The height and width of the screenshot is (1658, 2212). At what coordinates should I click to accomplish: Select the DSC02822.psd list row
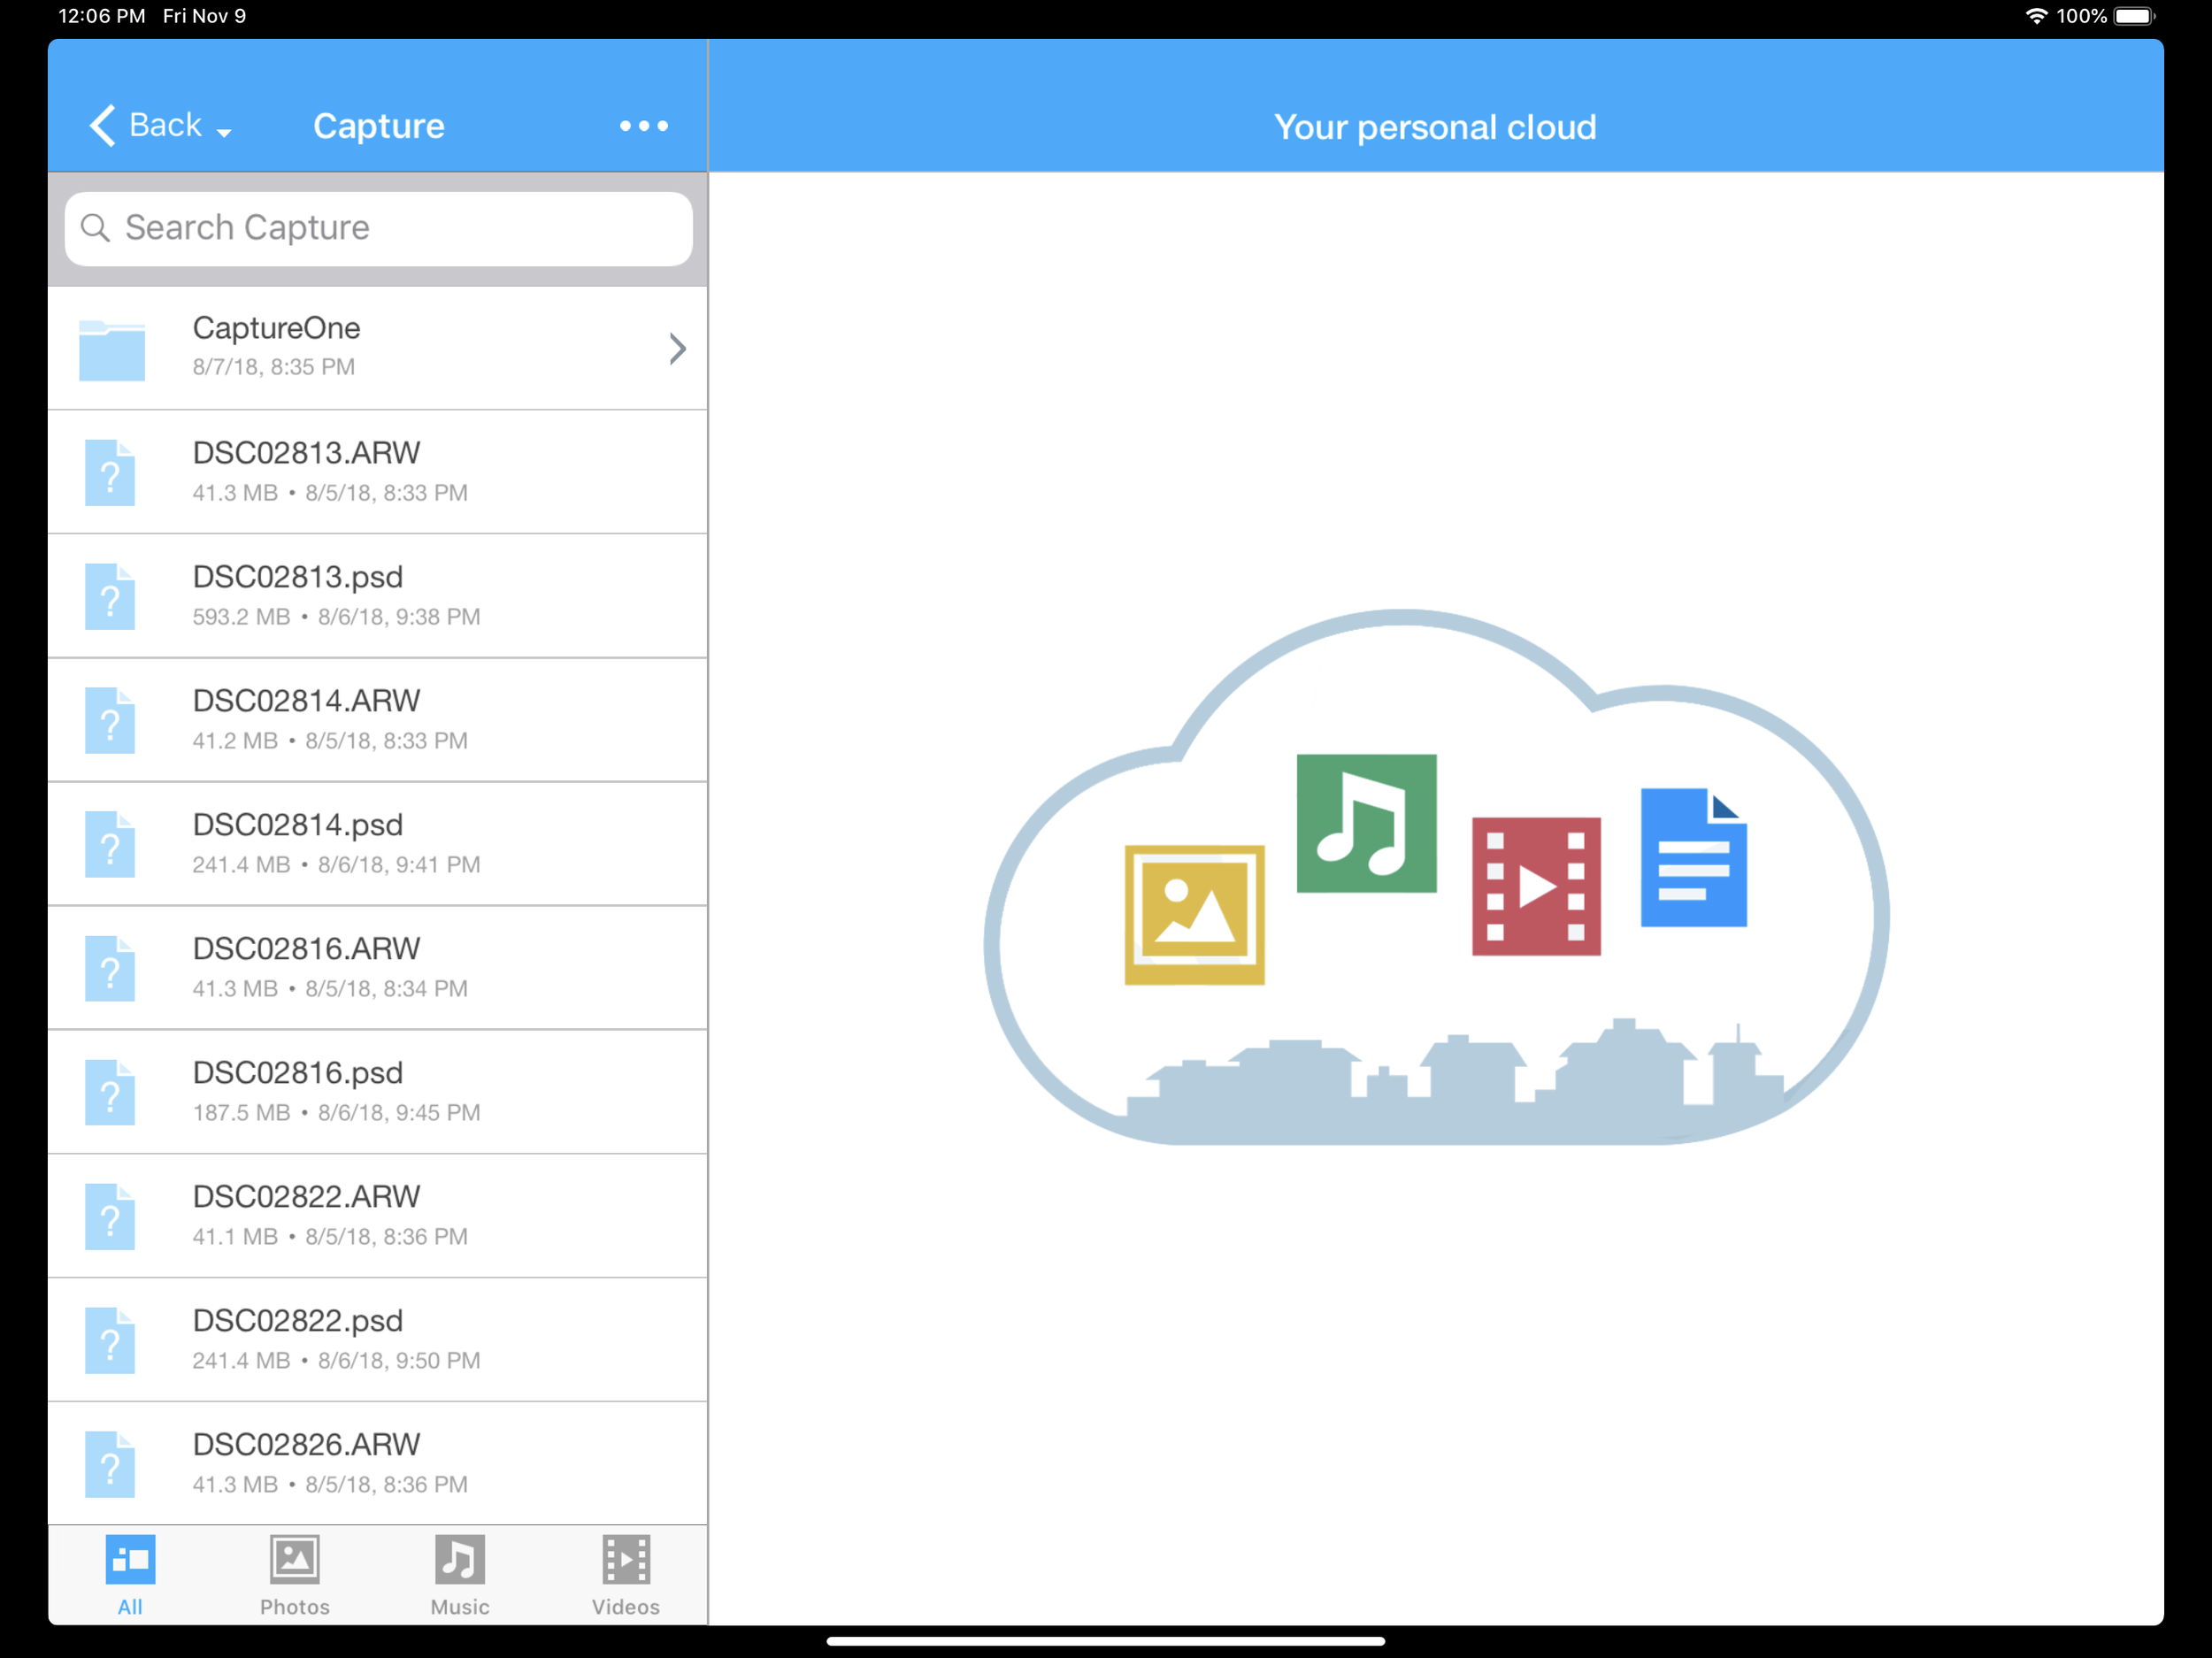[378, 1340]
